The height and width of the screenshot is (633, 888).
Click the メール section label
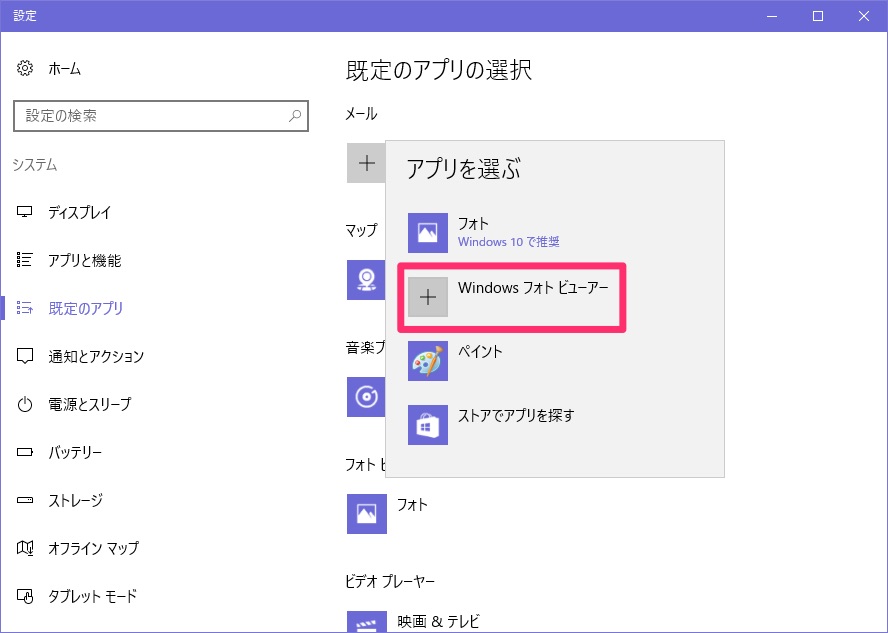pos(361,114)
